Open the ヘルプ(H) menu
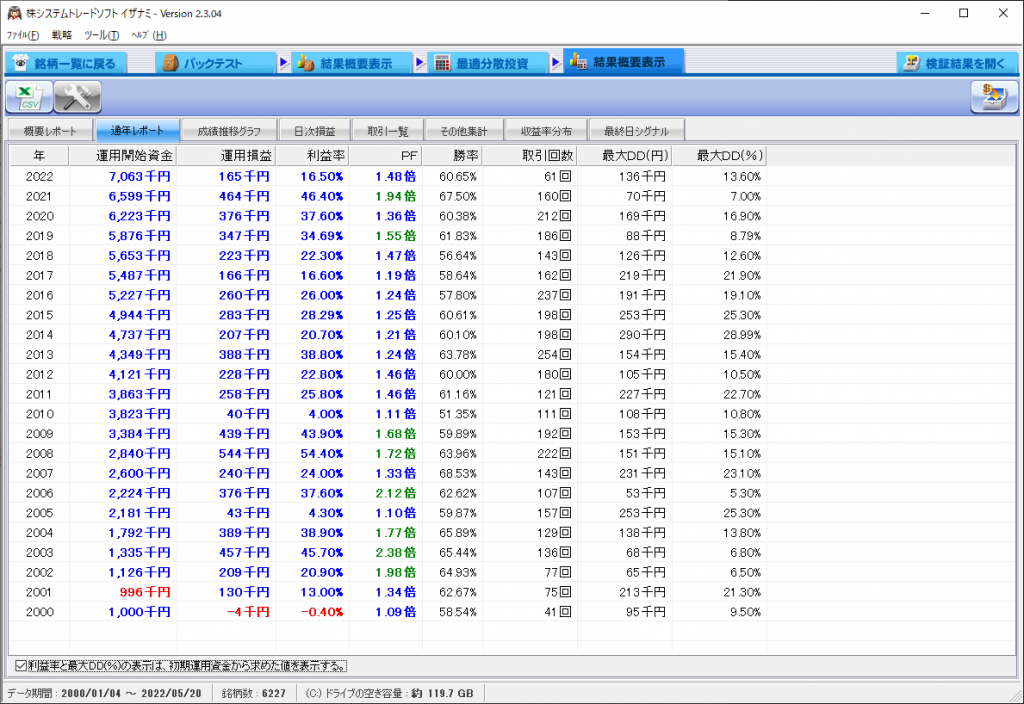 tap(149, 35)
